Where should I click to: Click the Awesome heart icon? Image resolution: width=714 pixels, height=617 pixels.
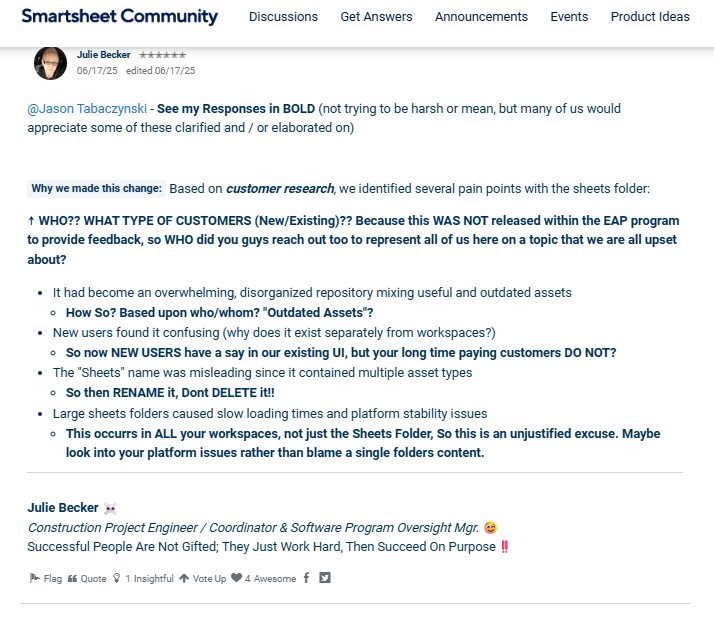point(236,578)
